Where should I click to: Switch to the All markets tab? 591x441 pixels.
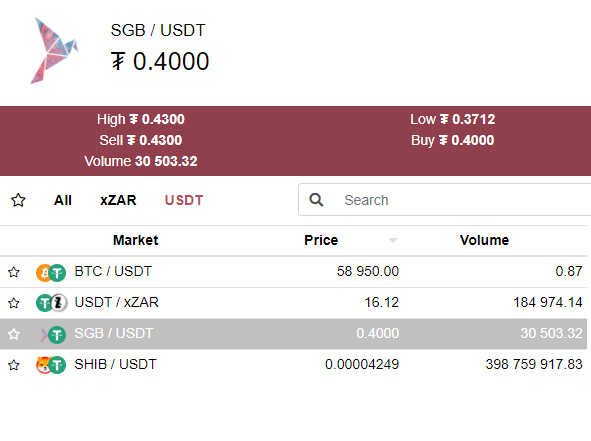[63, 200]
